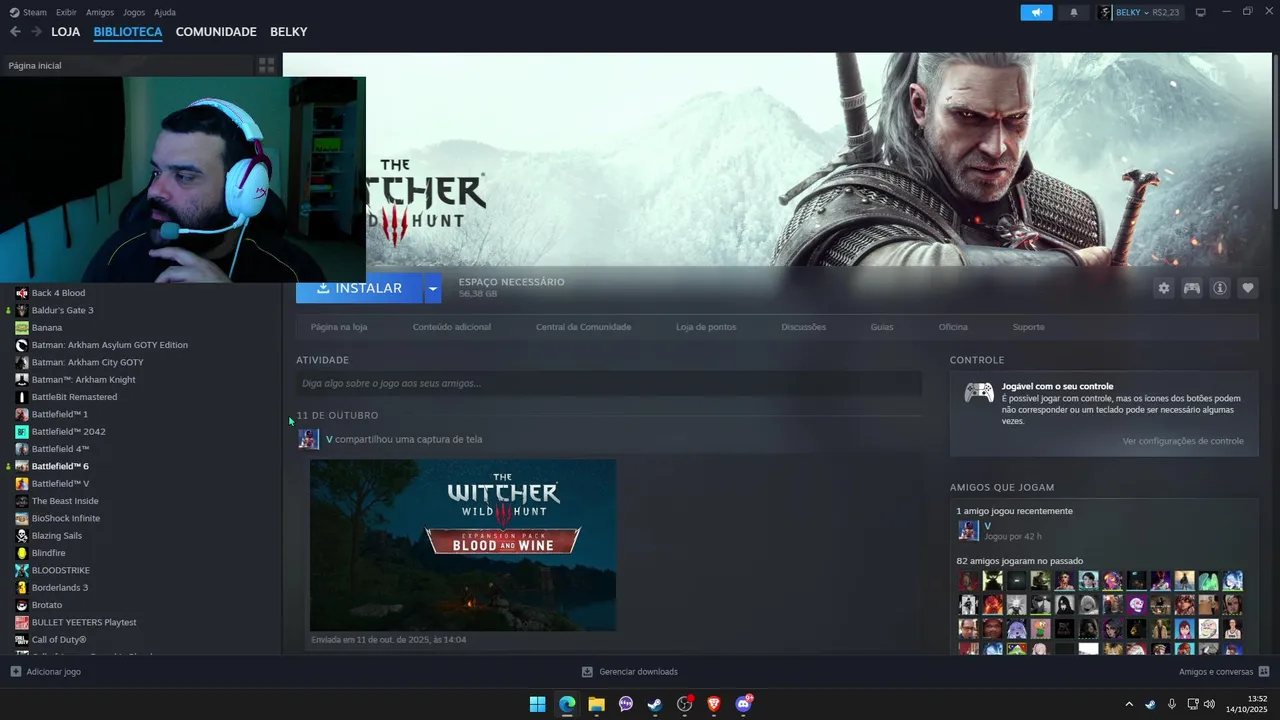Viewport: 1280px width, 720px height.
Task: Select BattleBit Remastered
Action: (x=74, y=397)
